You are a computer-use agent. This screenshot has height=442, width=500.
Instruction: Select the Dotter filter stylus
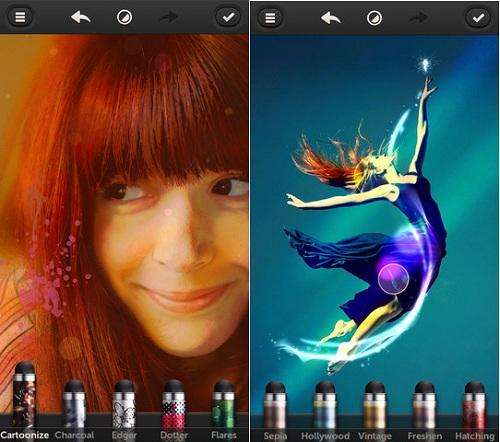pyautogui.click(x=174, y=404)
